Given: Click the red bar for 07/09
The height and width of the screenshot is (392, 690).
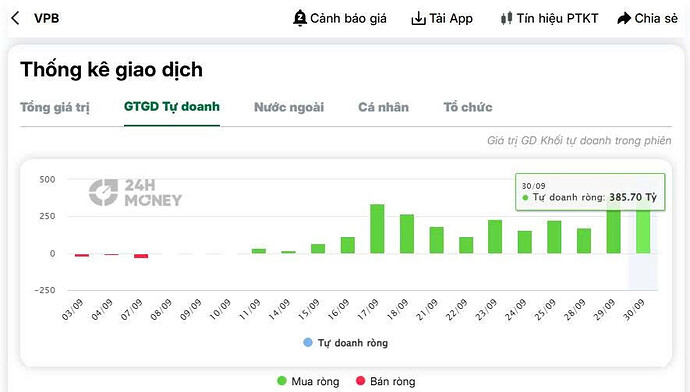Looking at the screenshot, I should coord(141,256).
